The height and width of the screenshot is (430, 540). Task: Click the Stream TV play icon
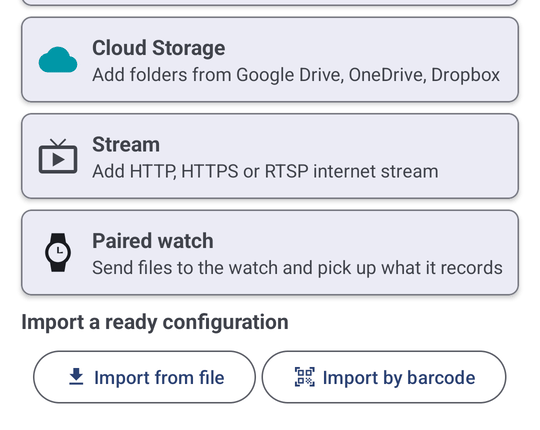pos(58,156)
